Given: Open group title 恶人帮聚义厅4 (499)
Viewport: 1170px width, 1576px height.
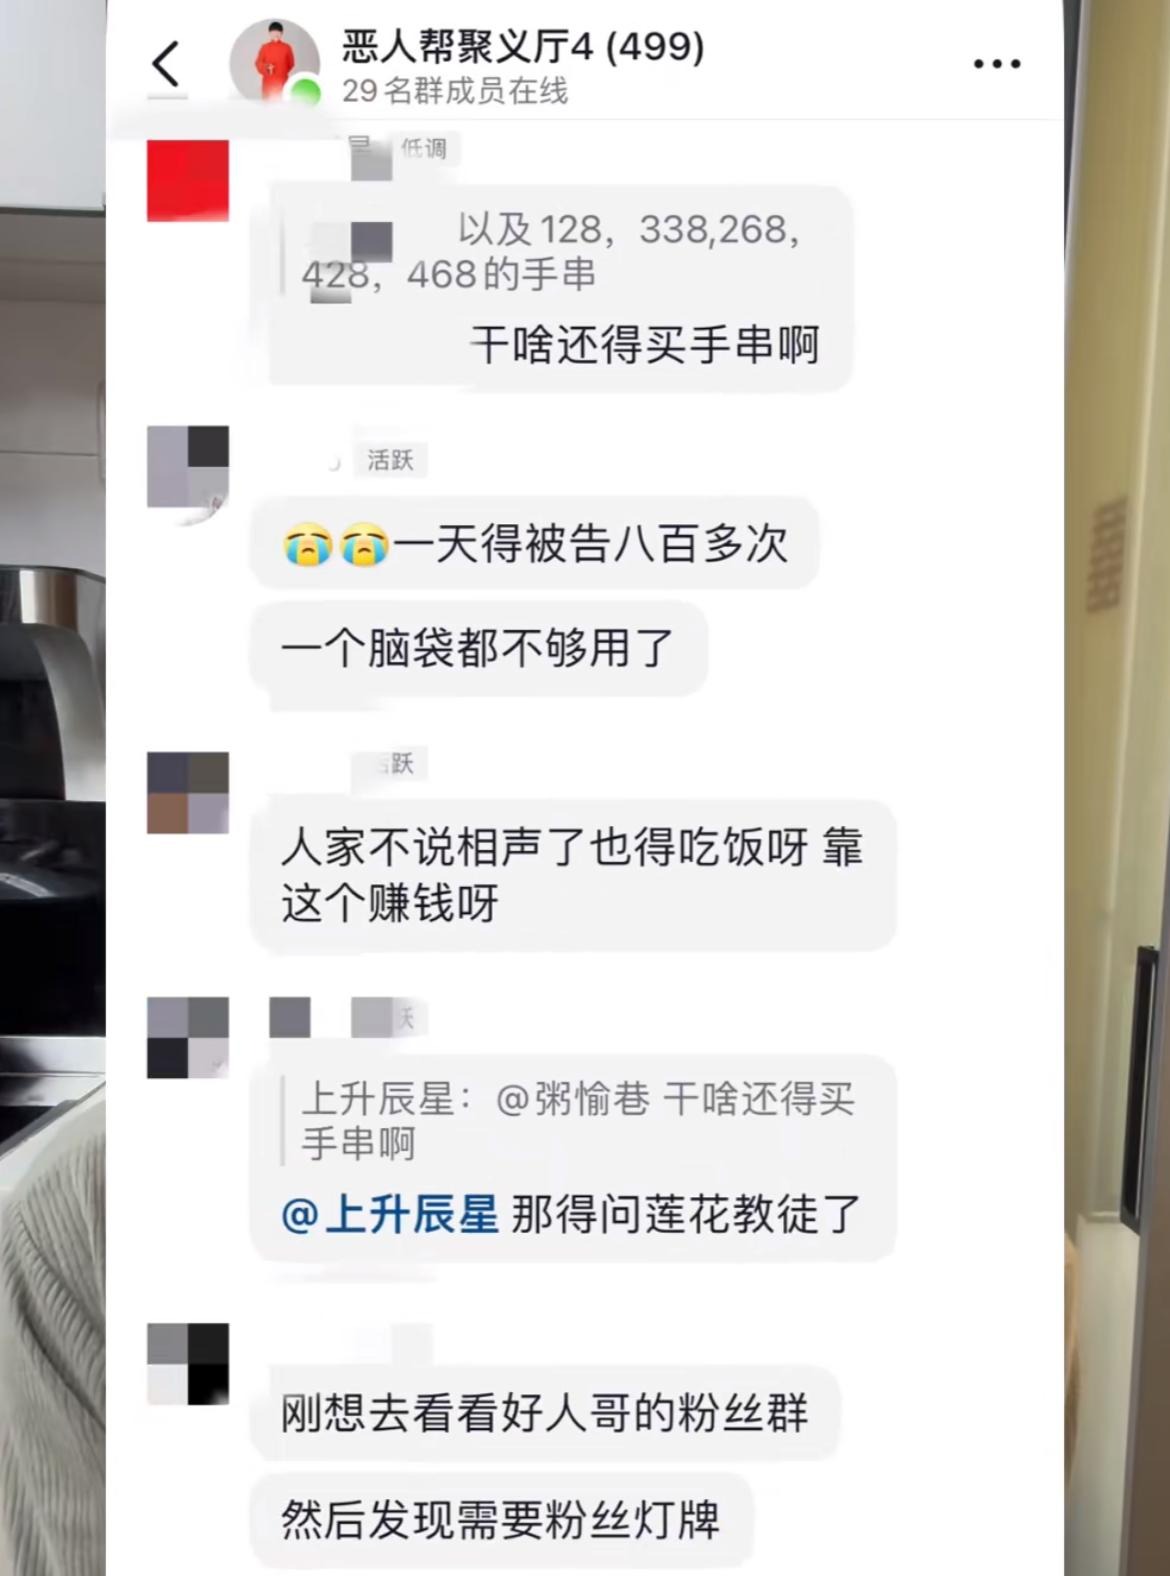Looking at the screenshot, I should point(523,46).
